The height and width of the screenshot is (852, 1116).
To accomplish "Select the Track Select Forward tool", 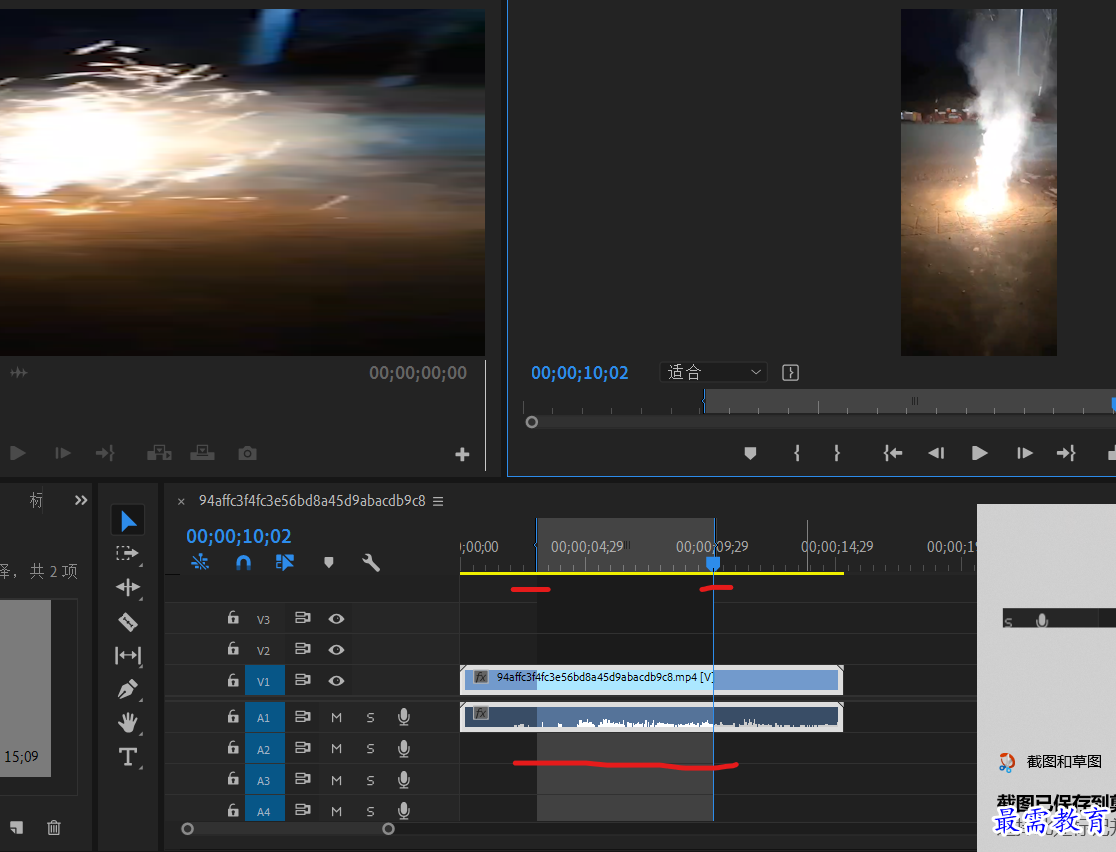I will pyautogui.click(x=127, y=553).
